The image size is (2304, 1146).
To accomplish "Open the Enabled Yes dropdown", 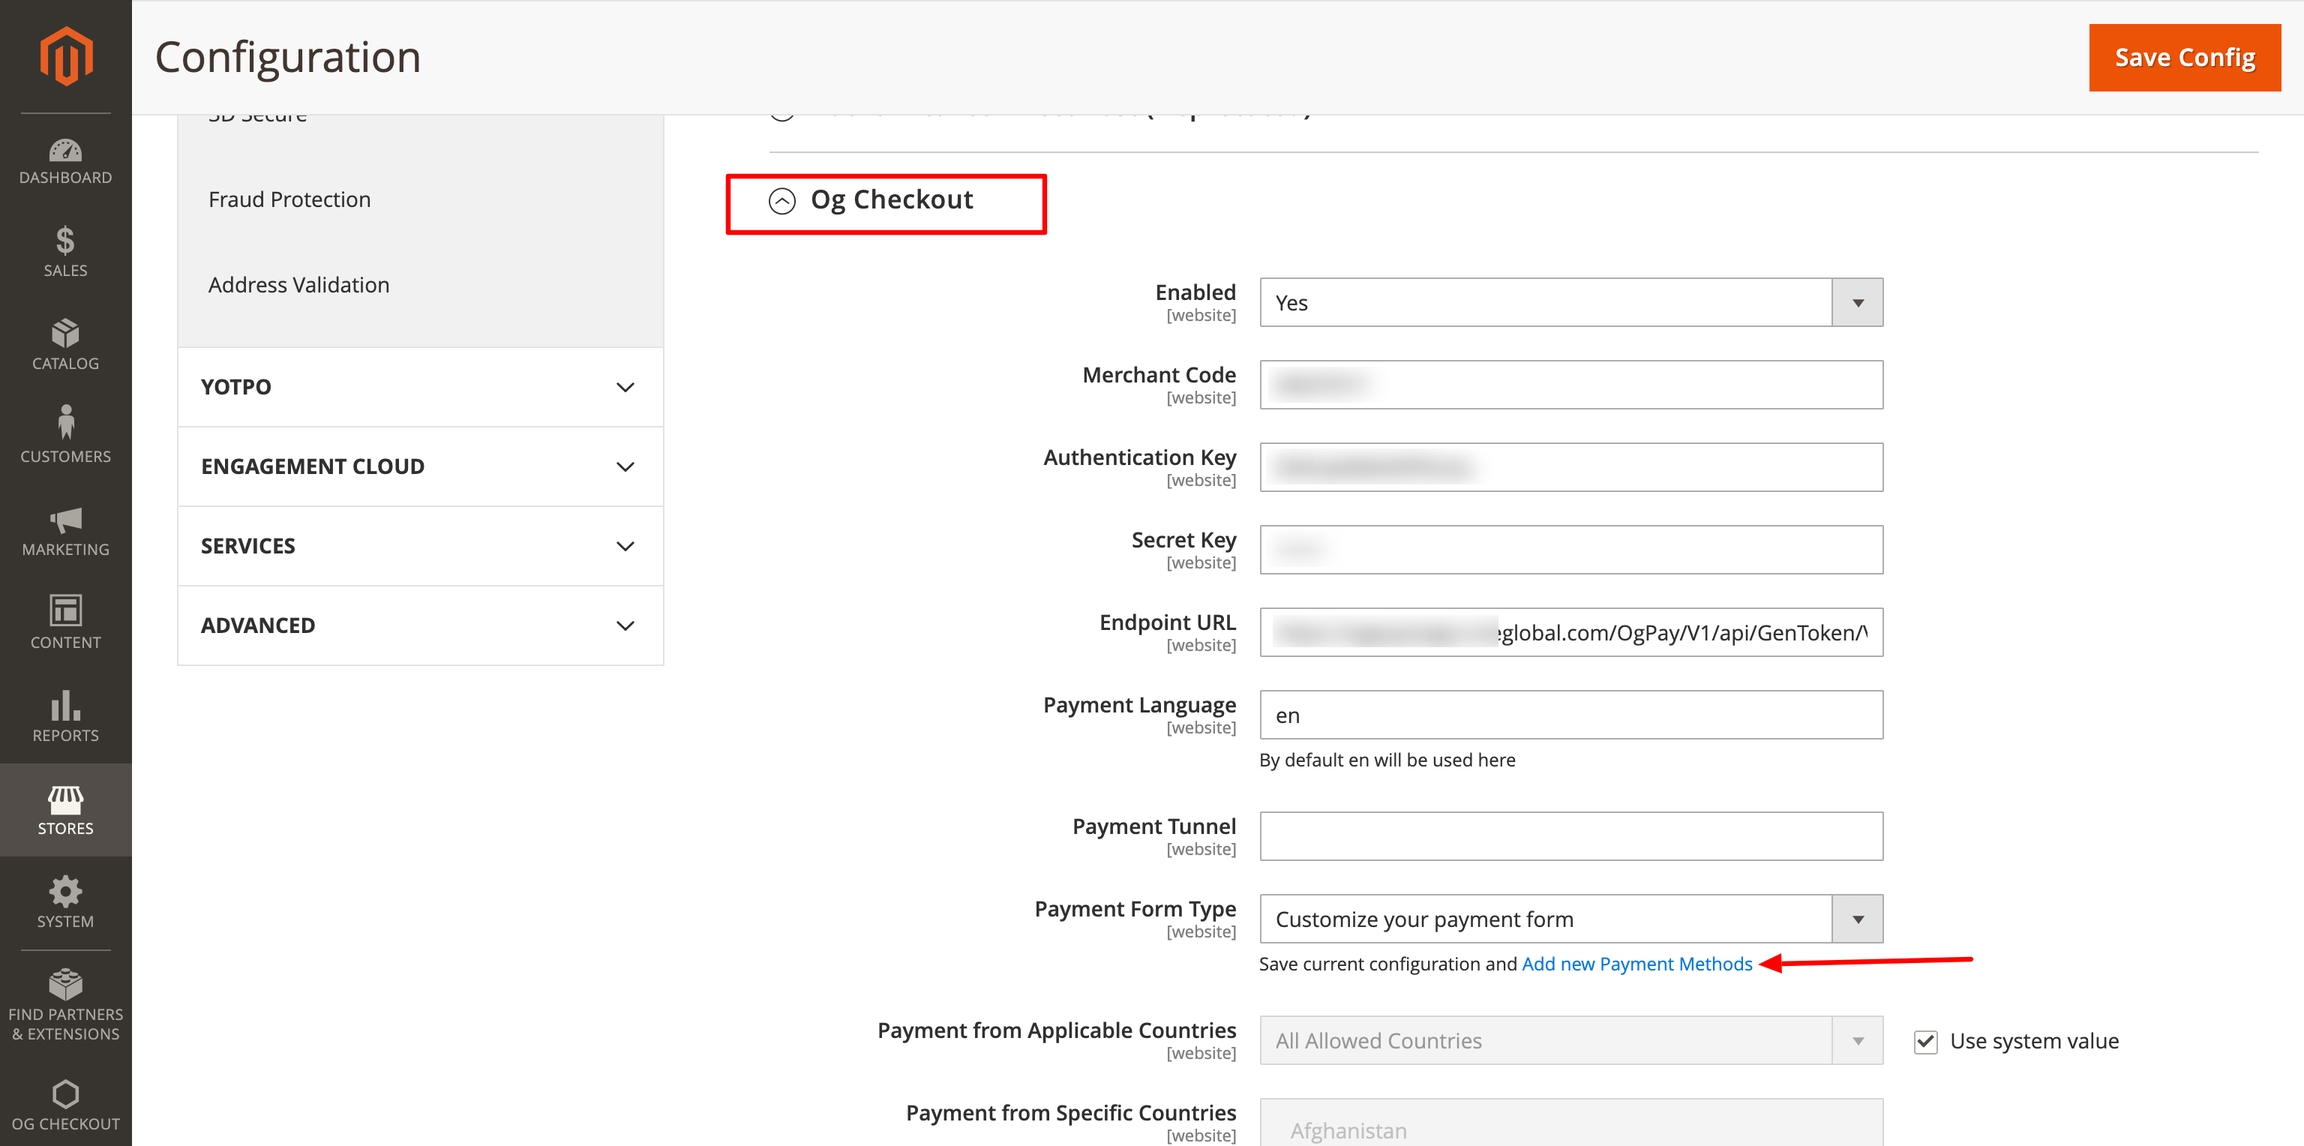I will 1570,303.
